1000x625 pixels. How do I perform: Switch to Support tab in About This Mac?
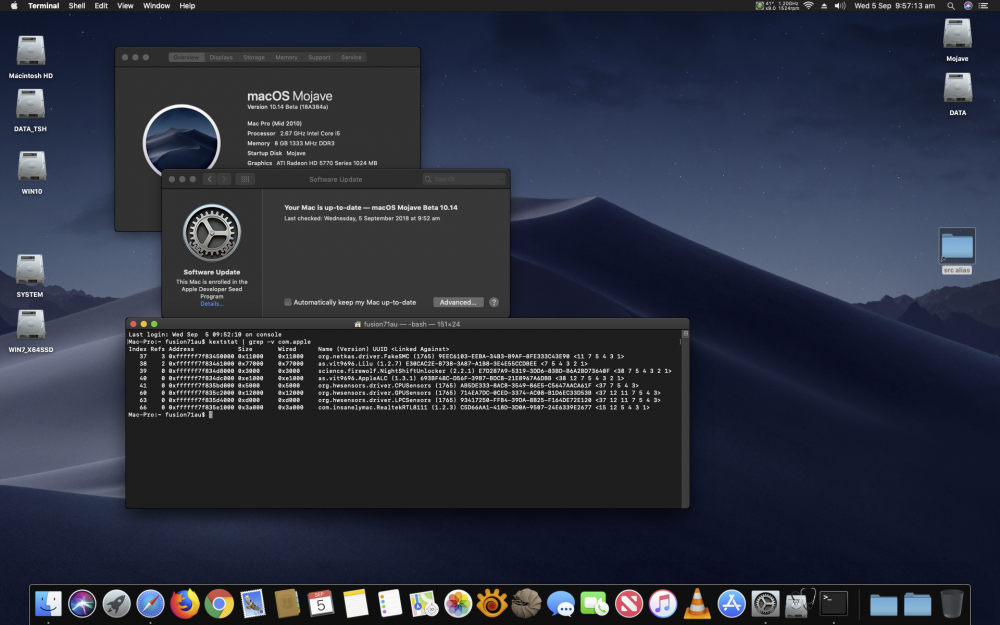(x=319, y=57)
